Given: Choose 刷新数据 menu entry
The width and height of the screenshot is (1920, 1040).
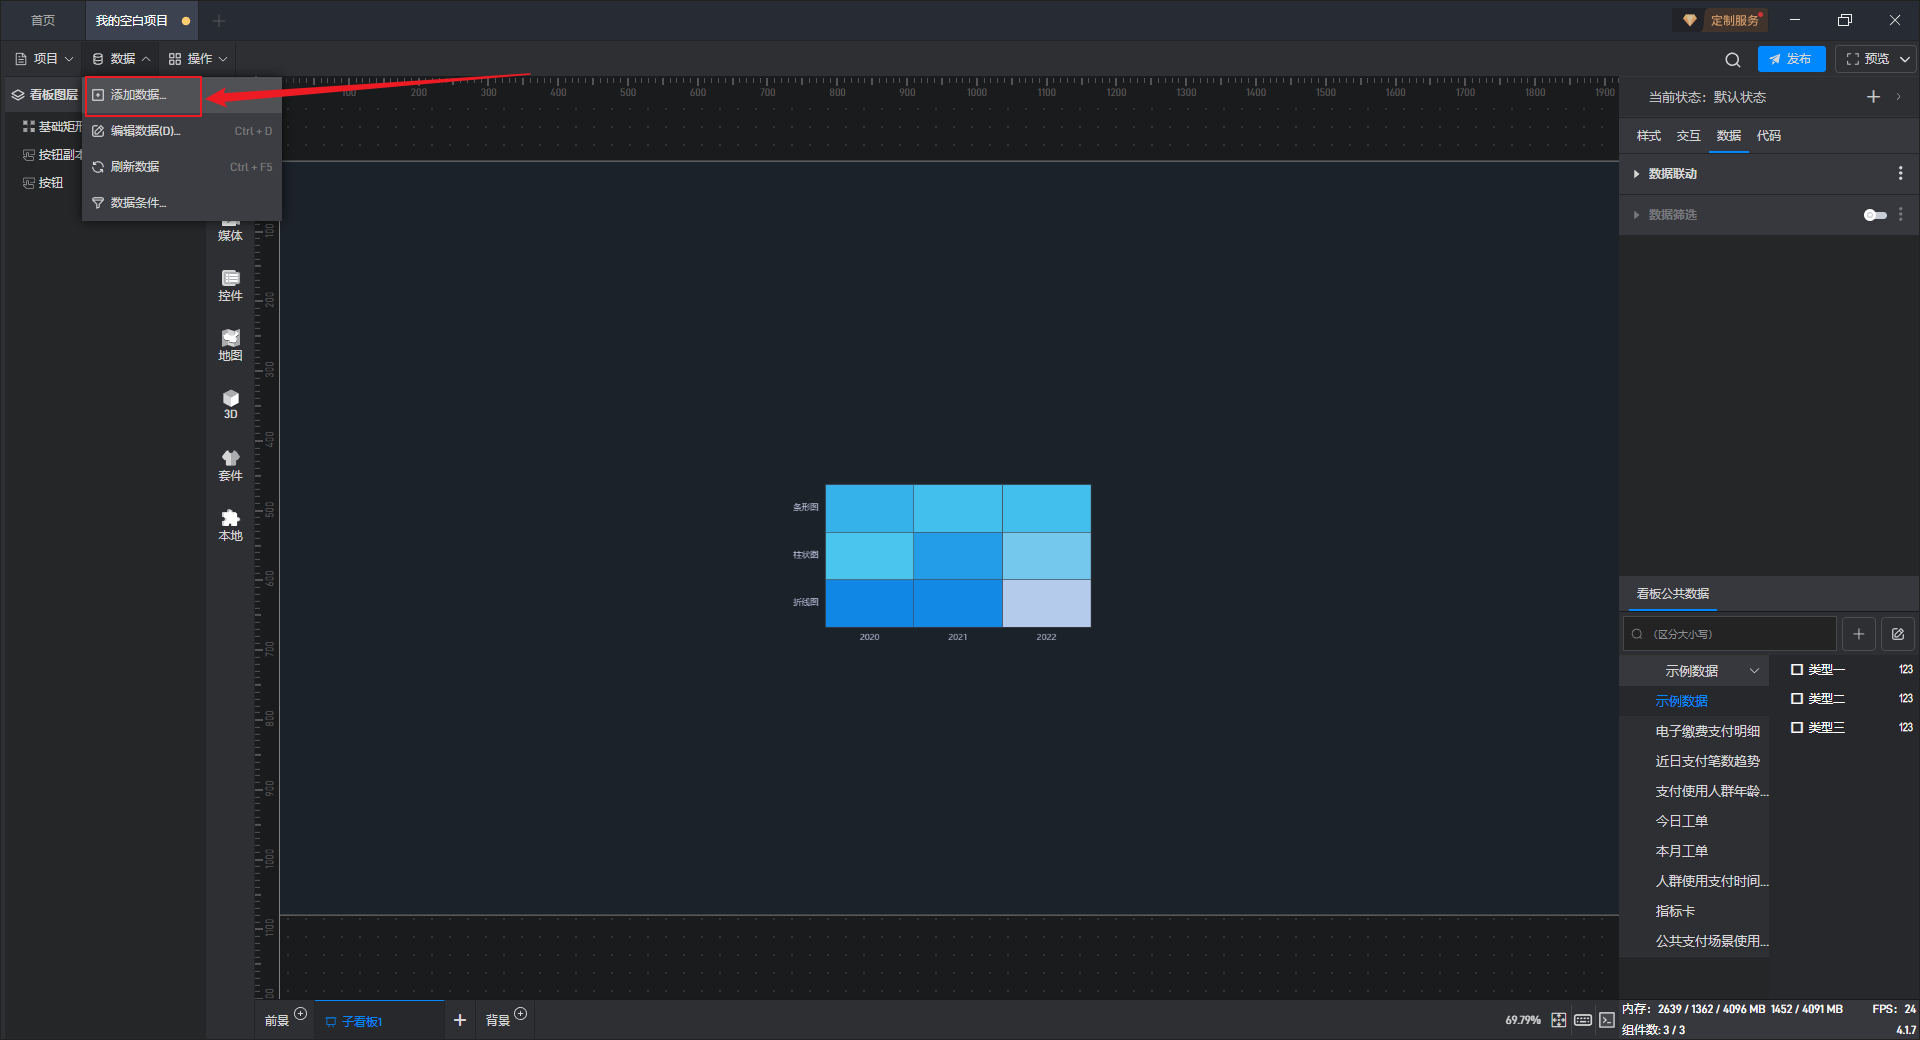Looking at the screenshot, I should [182, 167].
